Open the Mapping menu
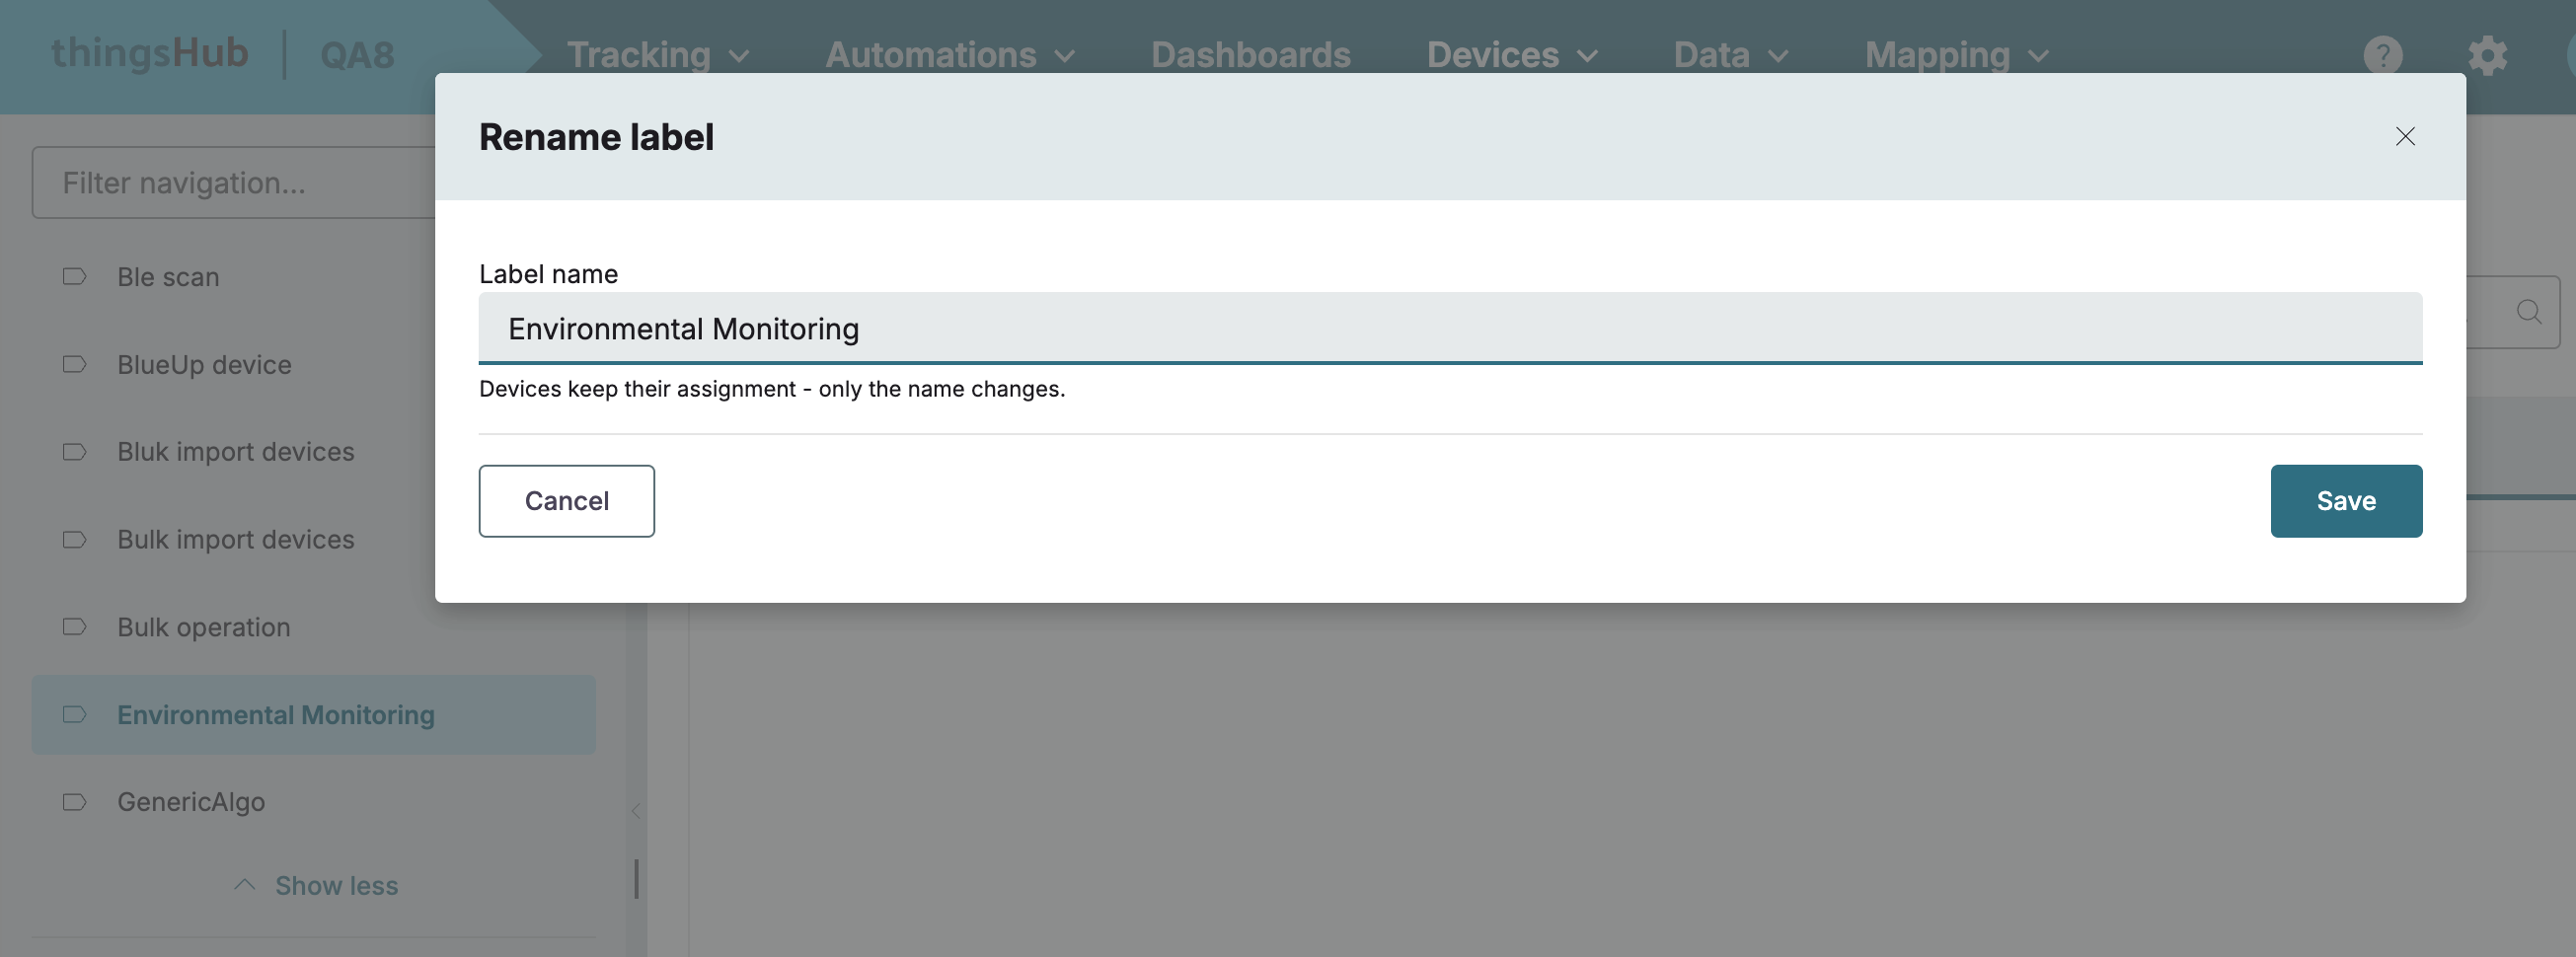This screenshot has width=2576, height=957. (1957, 55)
